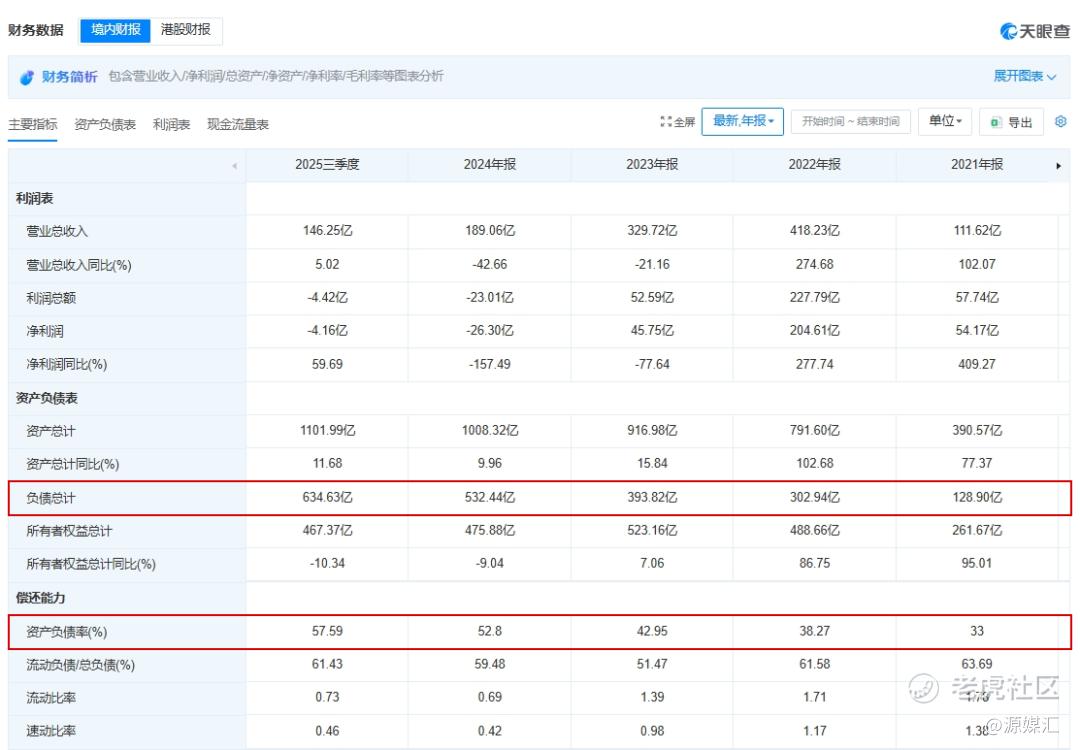Select the 主要指标 tab
The image size is (1080, 750).
click(32, 125)
